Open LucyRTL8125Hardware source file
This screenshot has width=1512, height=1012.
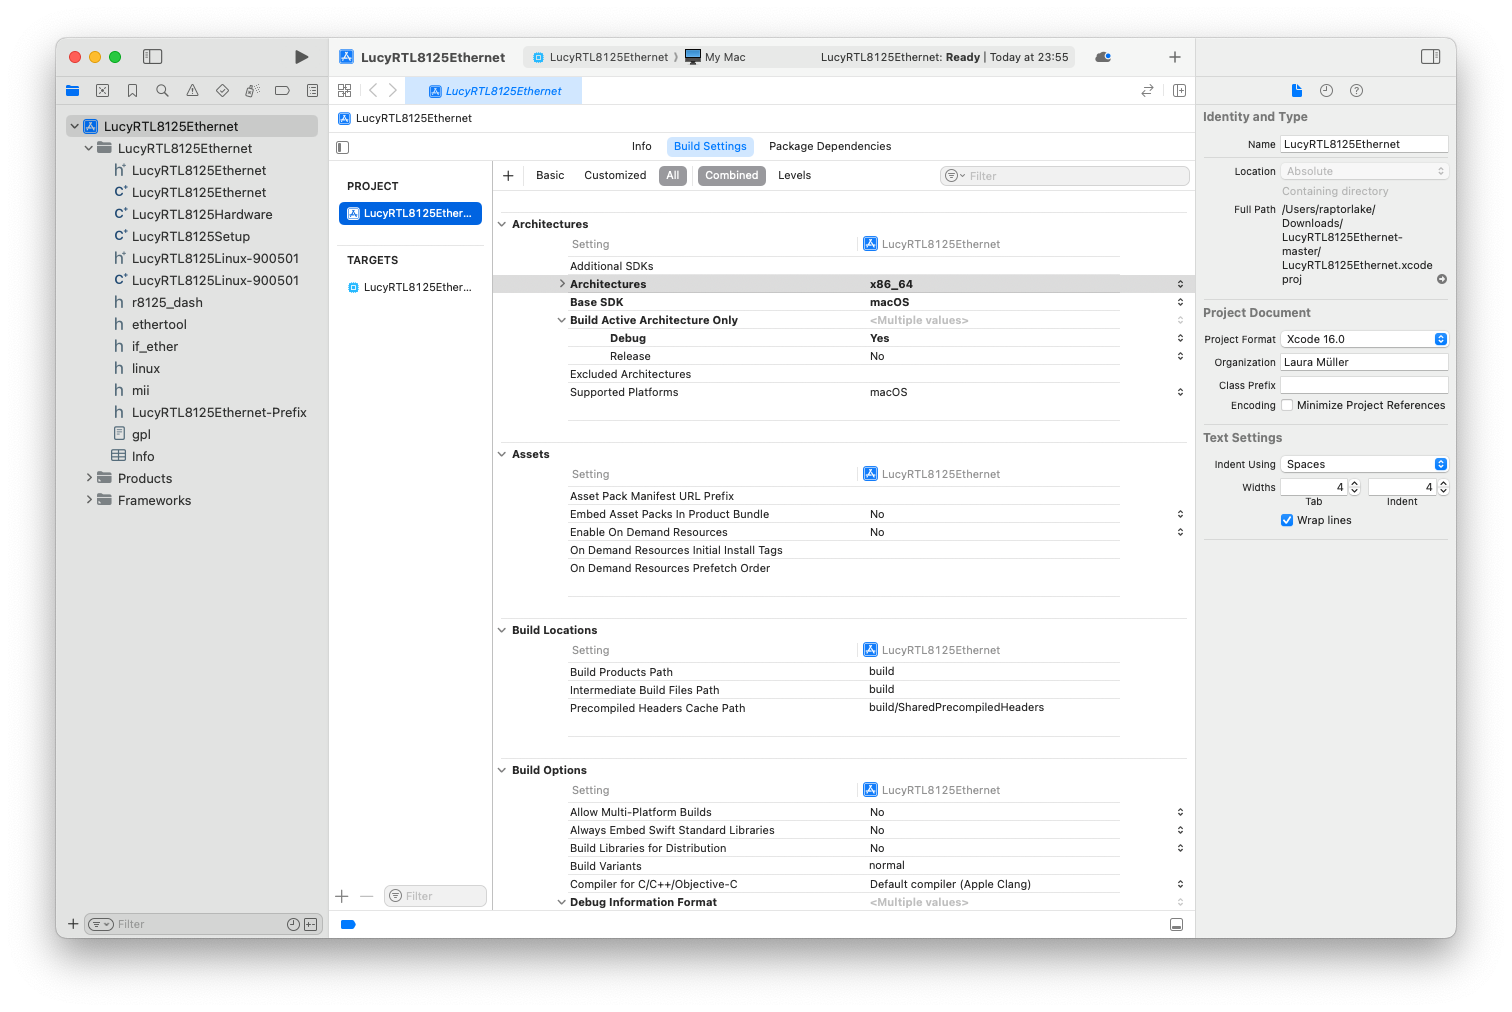click(x=202, y=215)
